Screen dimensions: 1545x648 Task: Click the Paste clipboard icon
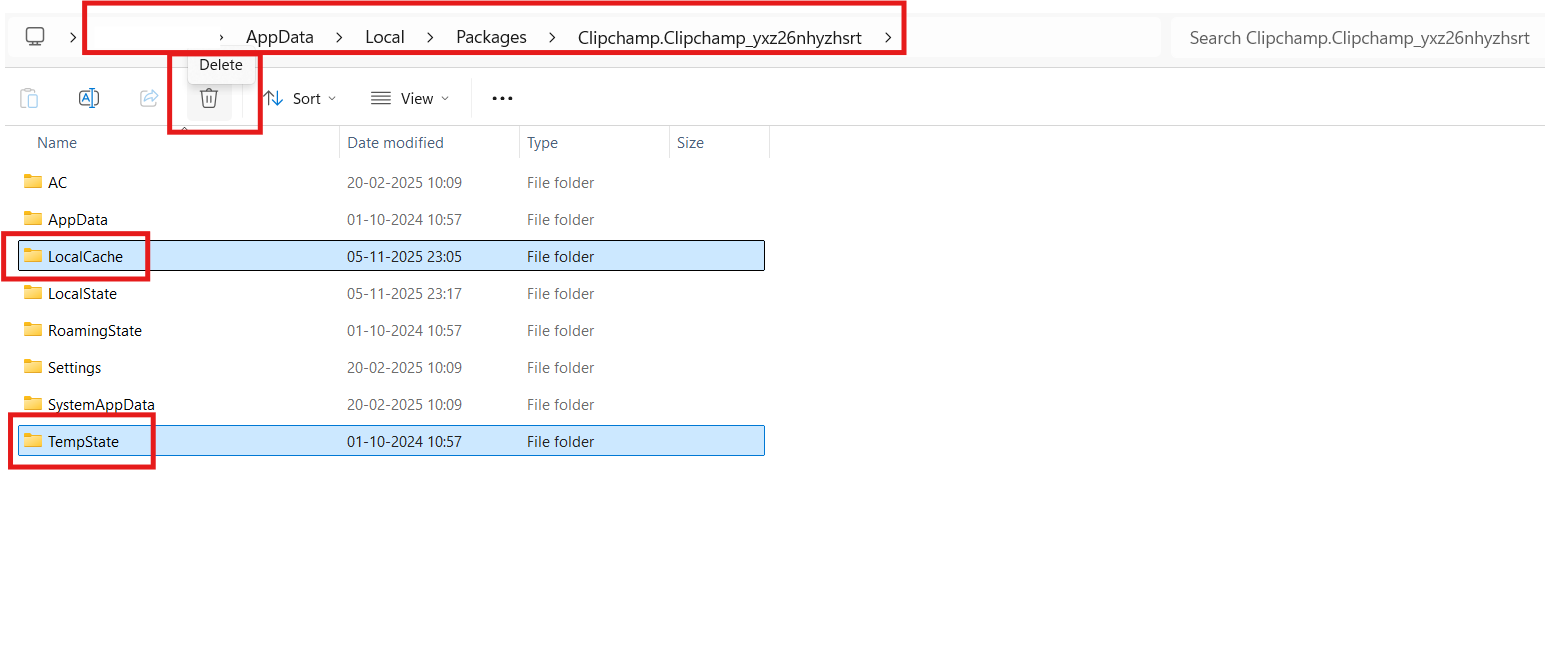tap(29, 98)
